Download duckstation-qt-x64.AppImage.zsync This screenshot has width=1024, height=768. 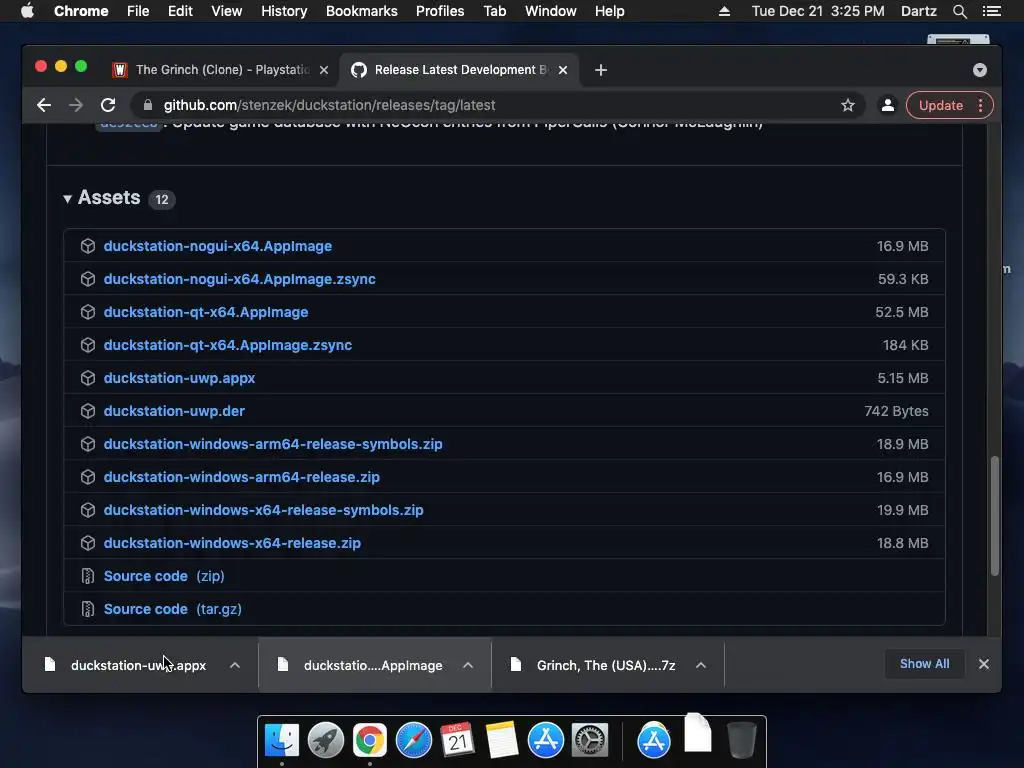pos(228,345)
